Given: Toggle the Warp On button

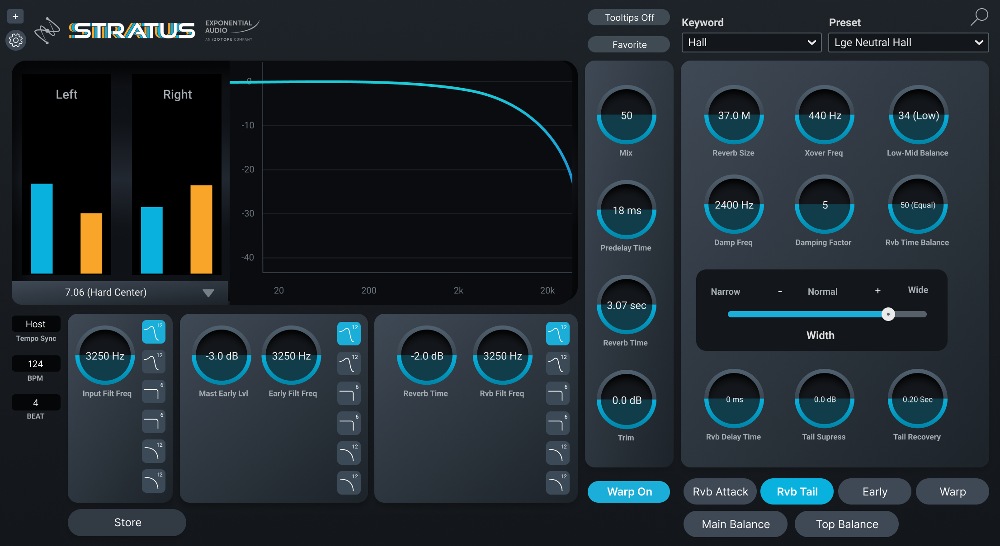Looking at the screenshot, I should 629,492.
